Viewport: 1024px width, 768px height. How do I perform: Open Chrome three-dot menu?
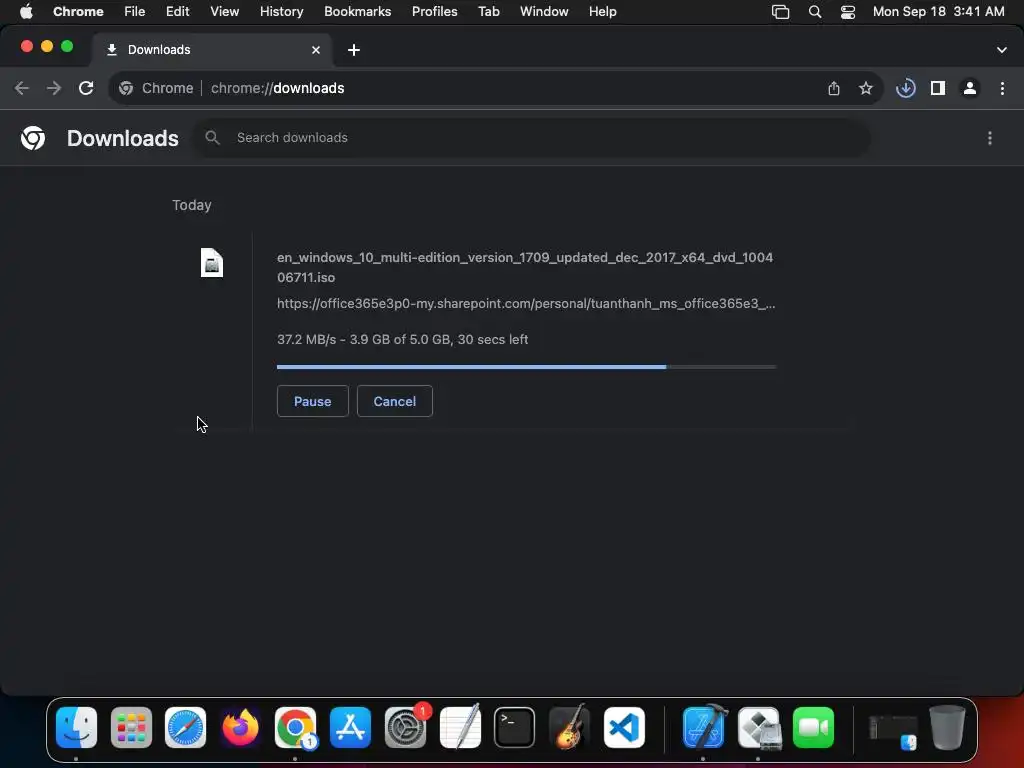(x=1002, y=88)
